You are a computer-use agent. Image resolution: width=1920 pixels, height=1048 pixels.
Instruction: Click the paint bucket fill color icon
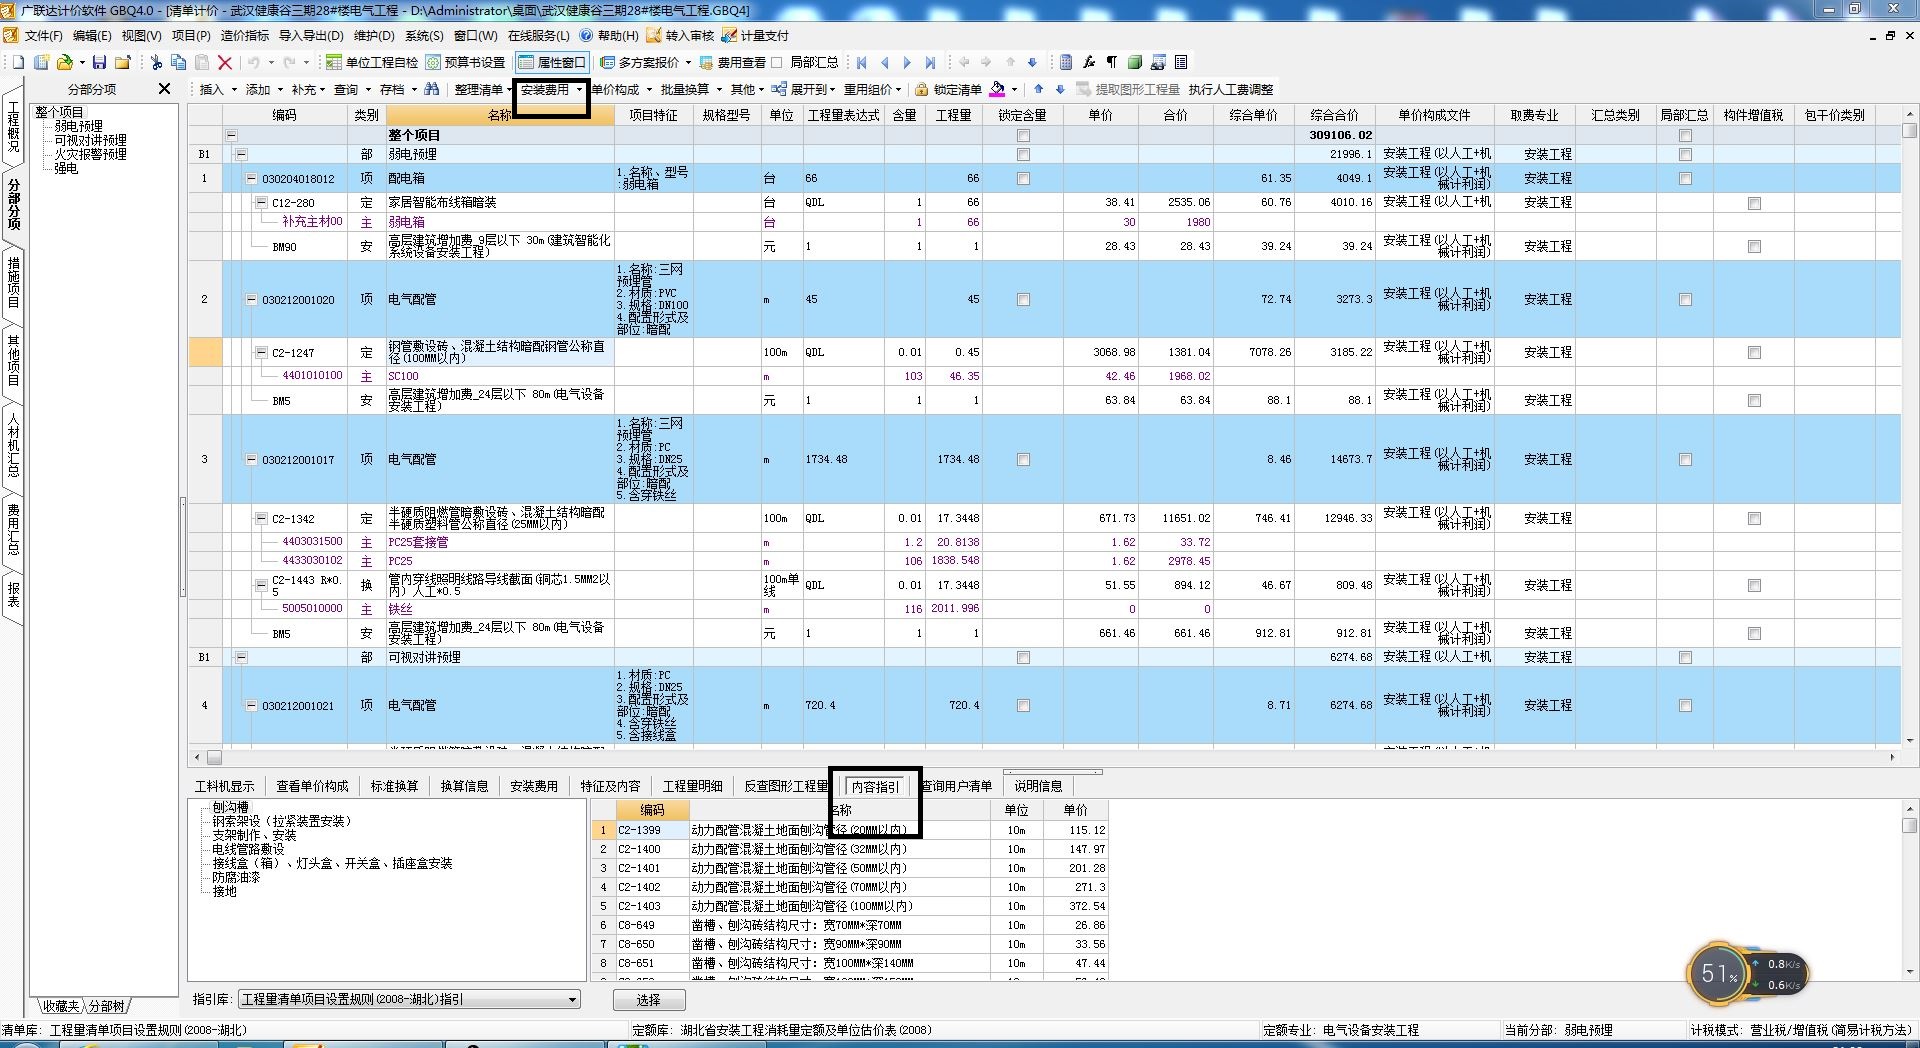tap(997, 89)
